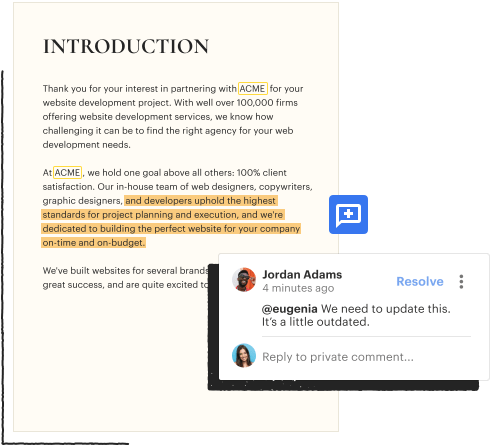Select the ACME token following 'At'
490x446 pixels.
67,172
